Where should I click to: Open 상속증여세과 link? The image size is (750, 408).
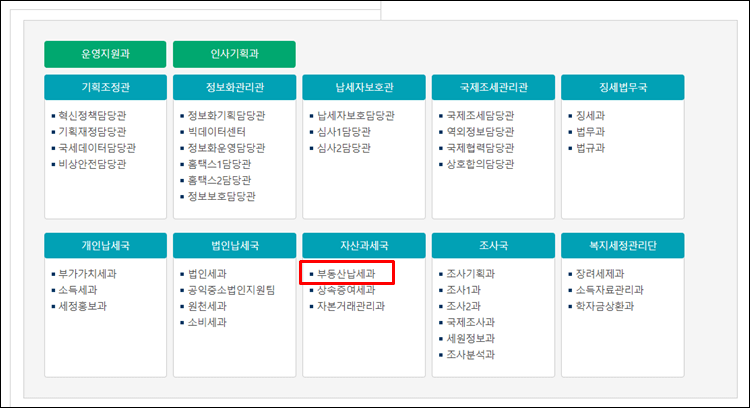(x=346, y=290)
